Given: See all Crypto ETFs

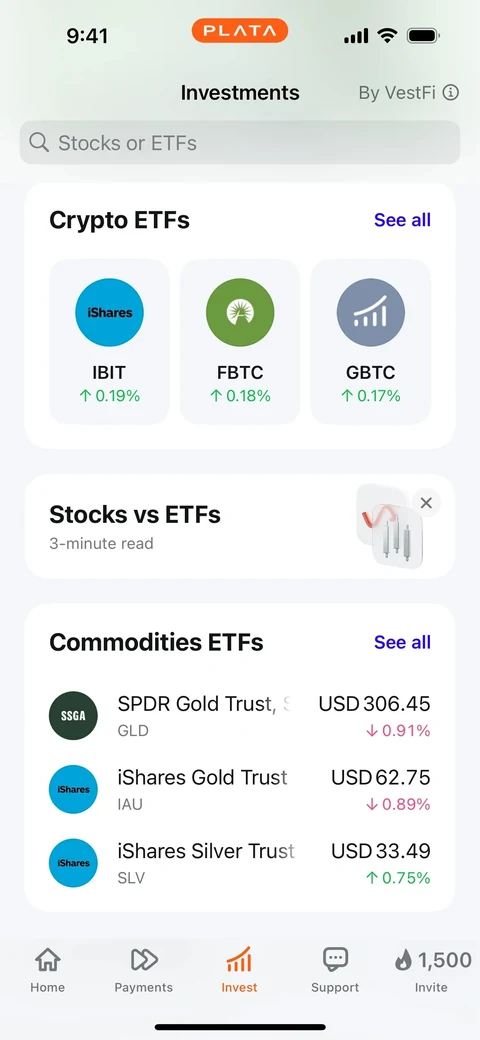Looking at the screenshot, I should [x=402, y=220].
